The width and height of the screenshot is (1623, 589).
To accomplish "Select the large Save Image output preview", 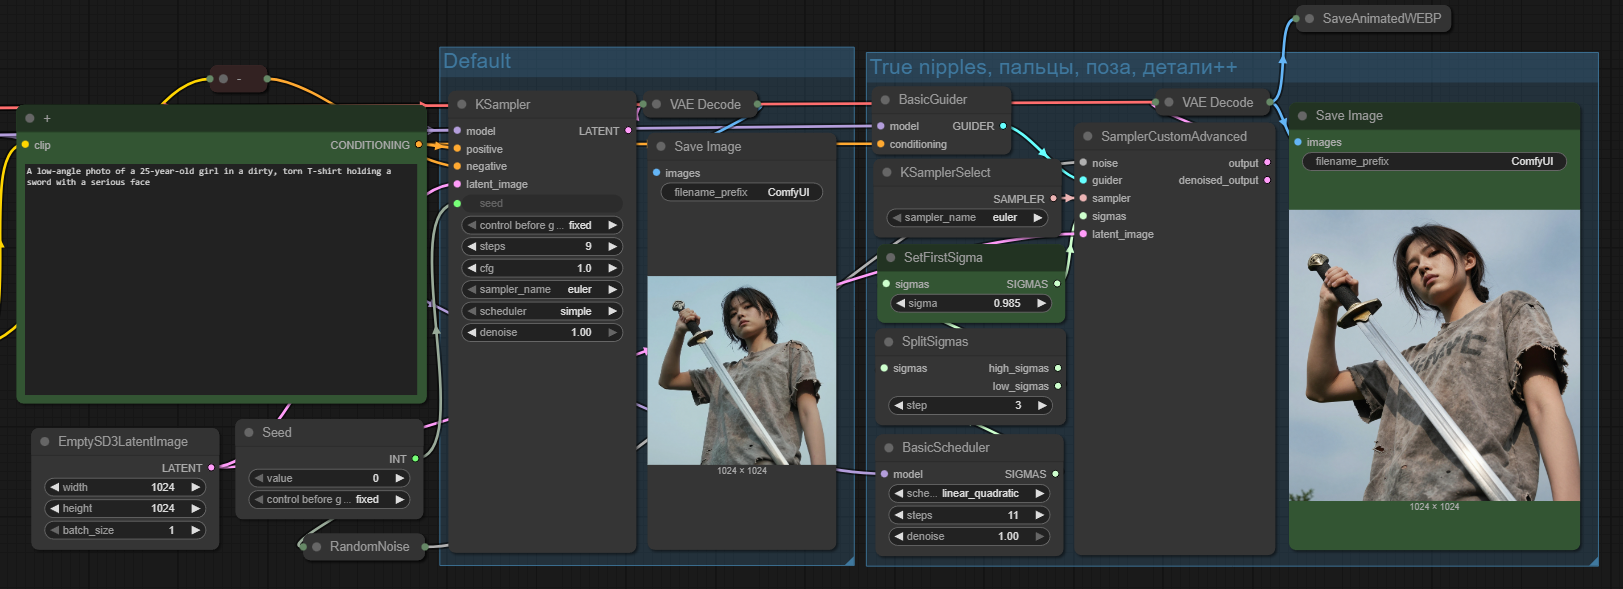I will (1434, 355).
